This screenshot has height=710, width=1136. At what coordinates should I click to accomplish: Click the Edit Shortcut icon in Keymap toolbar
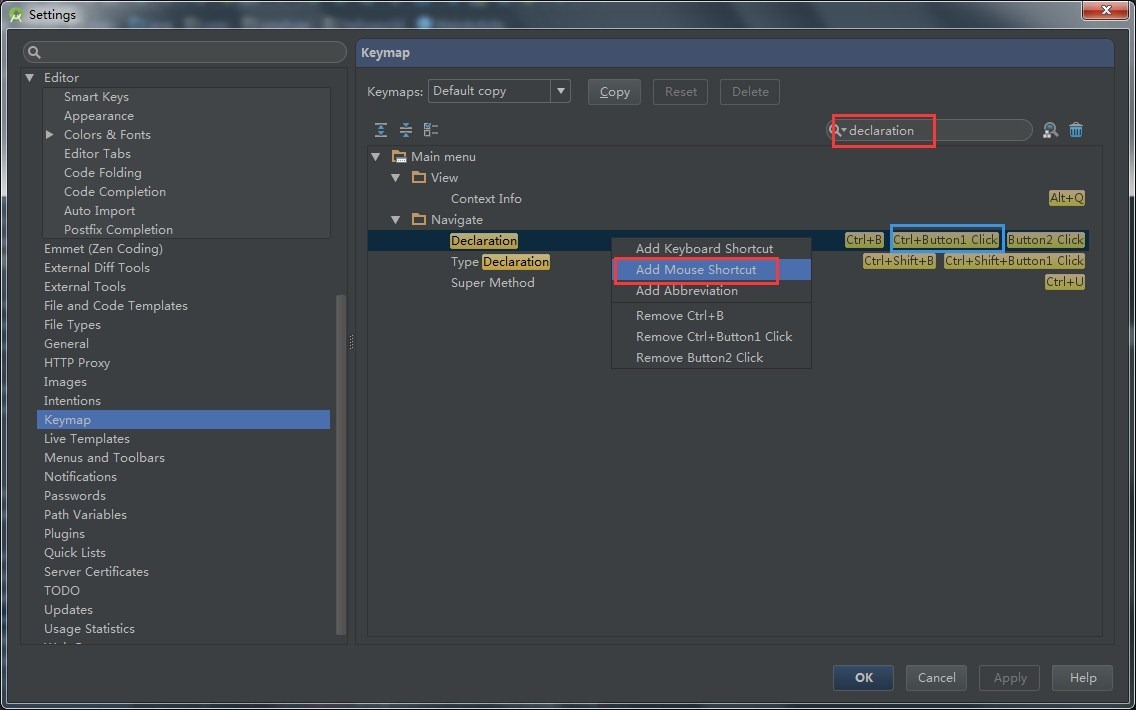tap(431, 130)
